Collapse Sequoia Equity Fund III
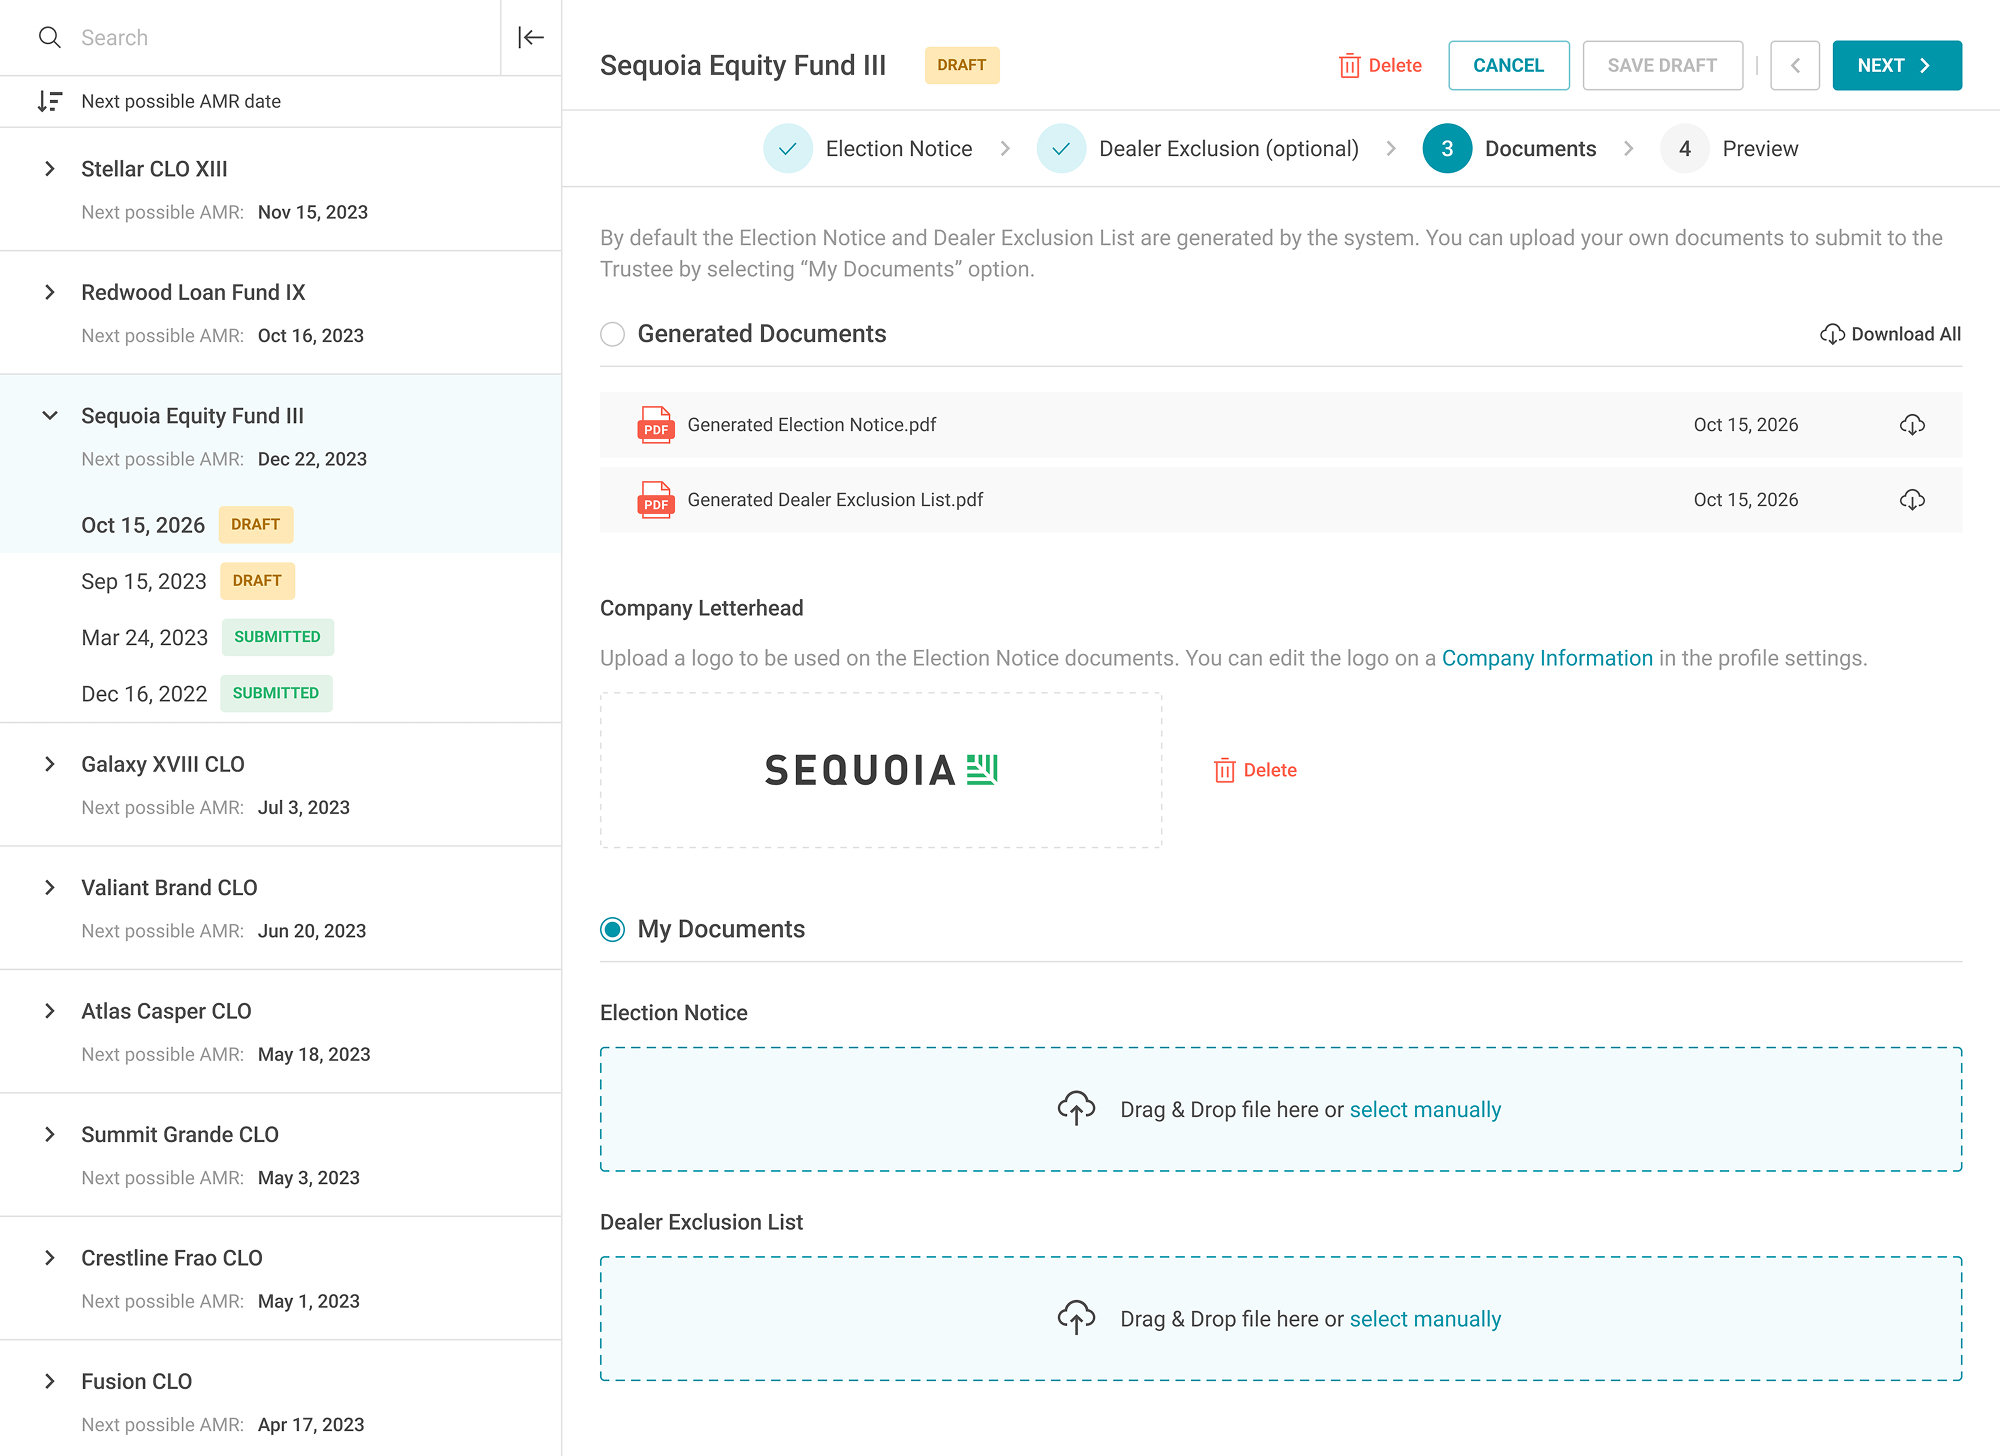Image resolution: width=2000 pixels, height=1456 pixels. tap(50, 416)
